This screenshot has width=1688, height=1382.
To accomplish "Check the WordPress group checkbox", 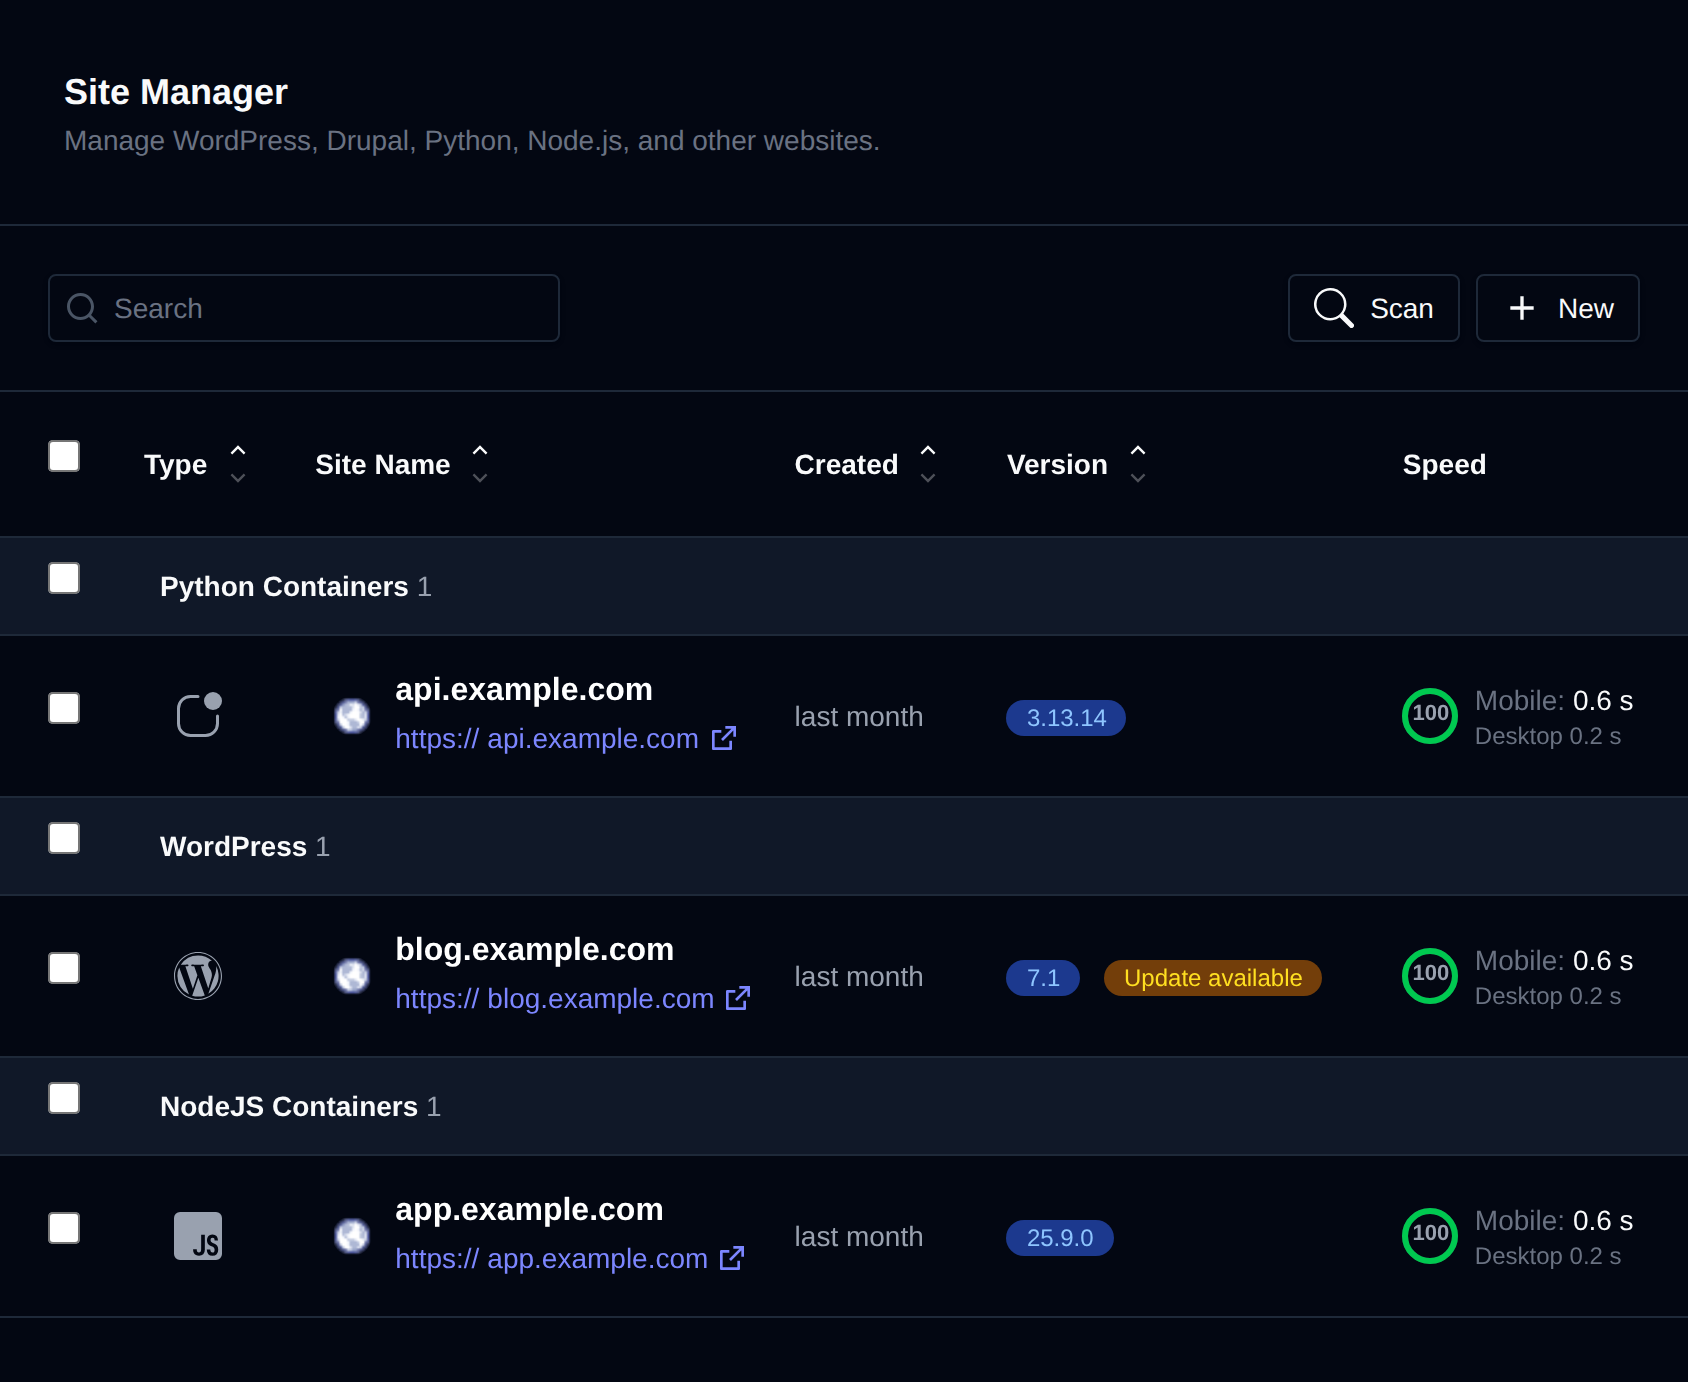I will (64, 838).
